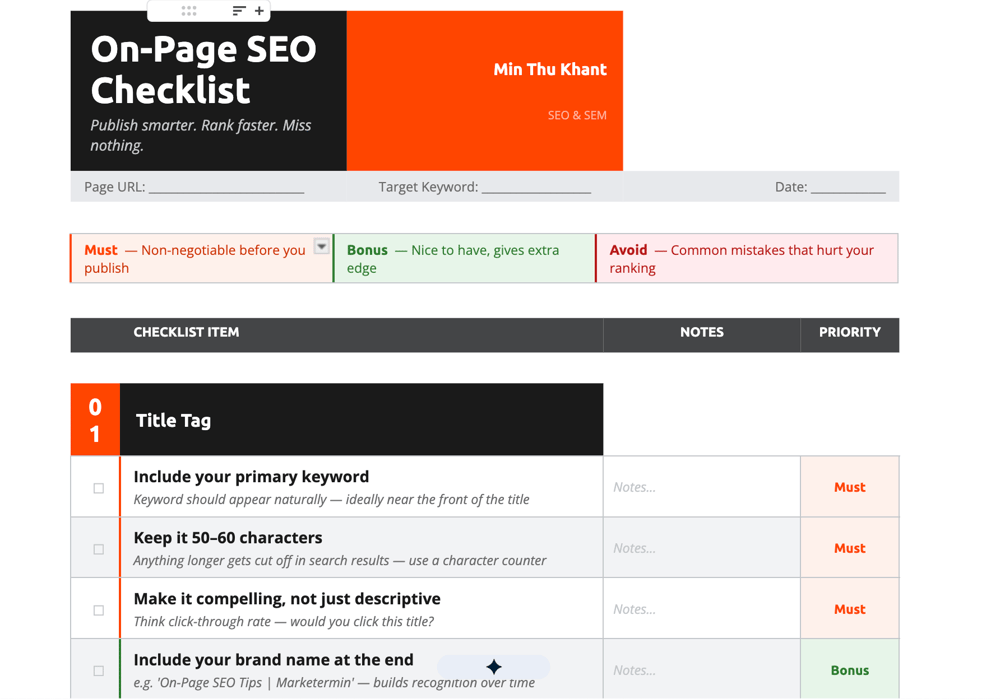Image resolution: width=1000 pixels, height=699 pixels.
Task: Click the Notes field for 50–60 characters row
Action: point(702,548)
